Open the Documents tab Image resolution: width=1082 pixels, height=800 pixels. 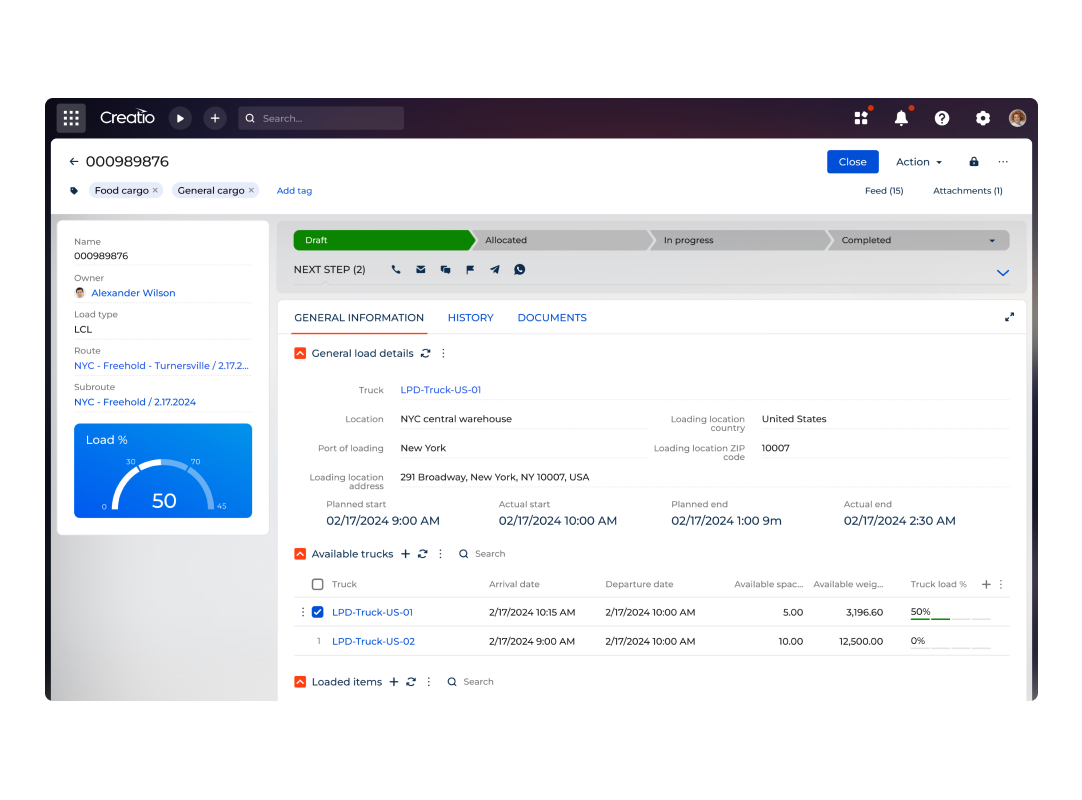pos(552,318)
